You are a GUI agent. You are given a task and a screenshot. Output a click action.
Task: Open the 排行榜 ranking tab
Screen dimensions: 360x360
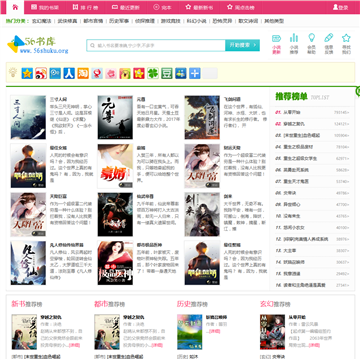click(85, 7)
